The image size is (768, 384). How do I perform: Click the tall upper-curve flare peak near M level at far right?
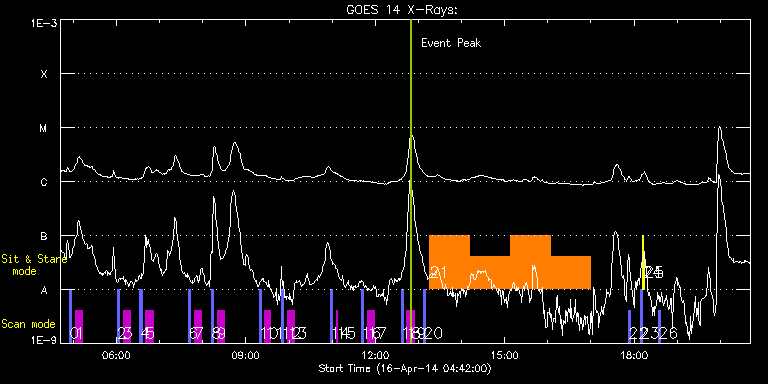[x=719, y=128]
